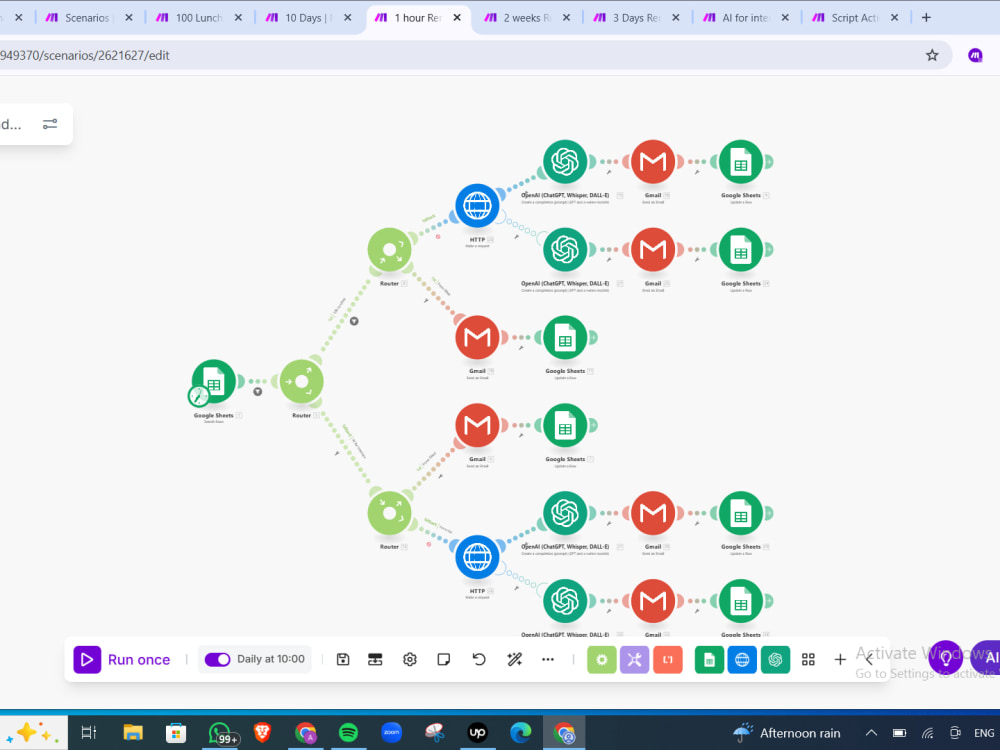Click the Undo arrow icon
The height and width of the screenshot is (750, 1000).
(479, 659)
